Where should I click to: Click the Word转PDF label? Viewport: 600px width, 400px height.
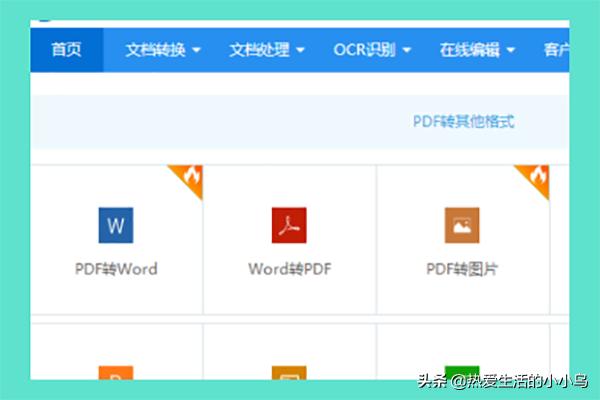pyautogui.click(x=290, y=269)
